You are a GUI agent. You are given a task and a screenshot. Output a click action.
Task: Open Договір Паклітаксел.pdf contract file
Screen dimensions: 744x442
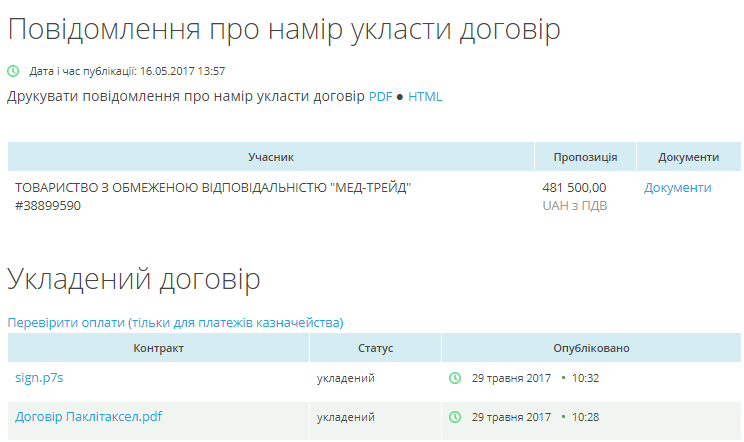click(x=88, y=416)
